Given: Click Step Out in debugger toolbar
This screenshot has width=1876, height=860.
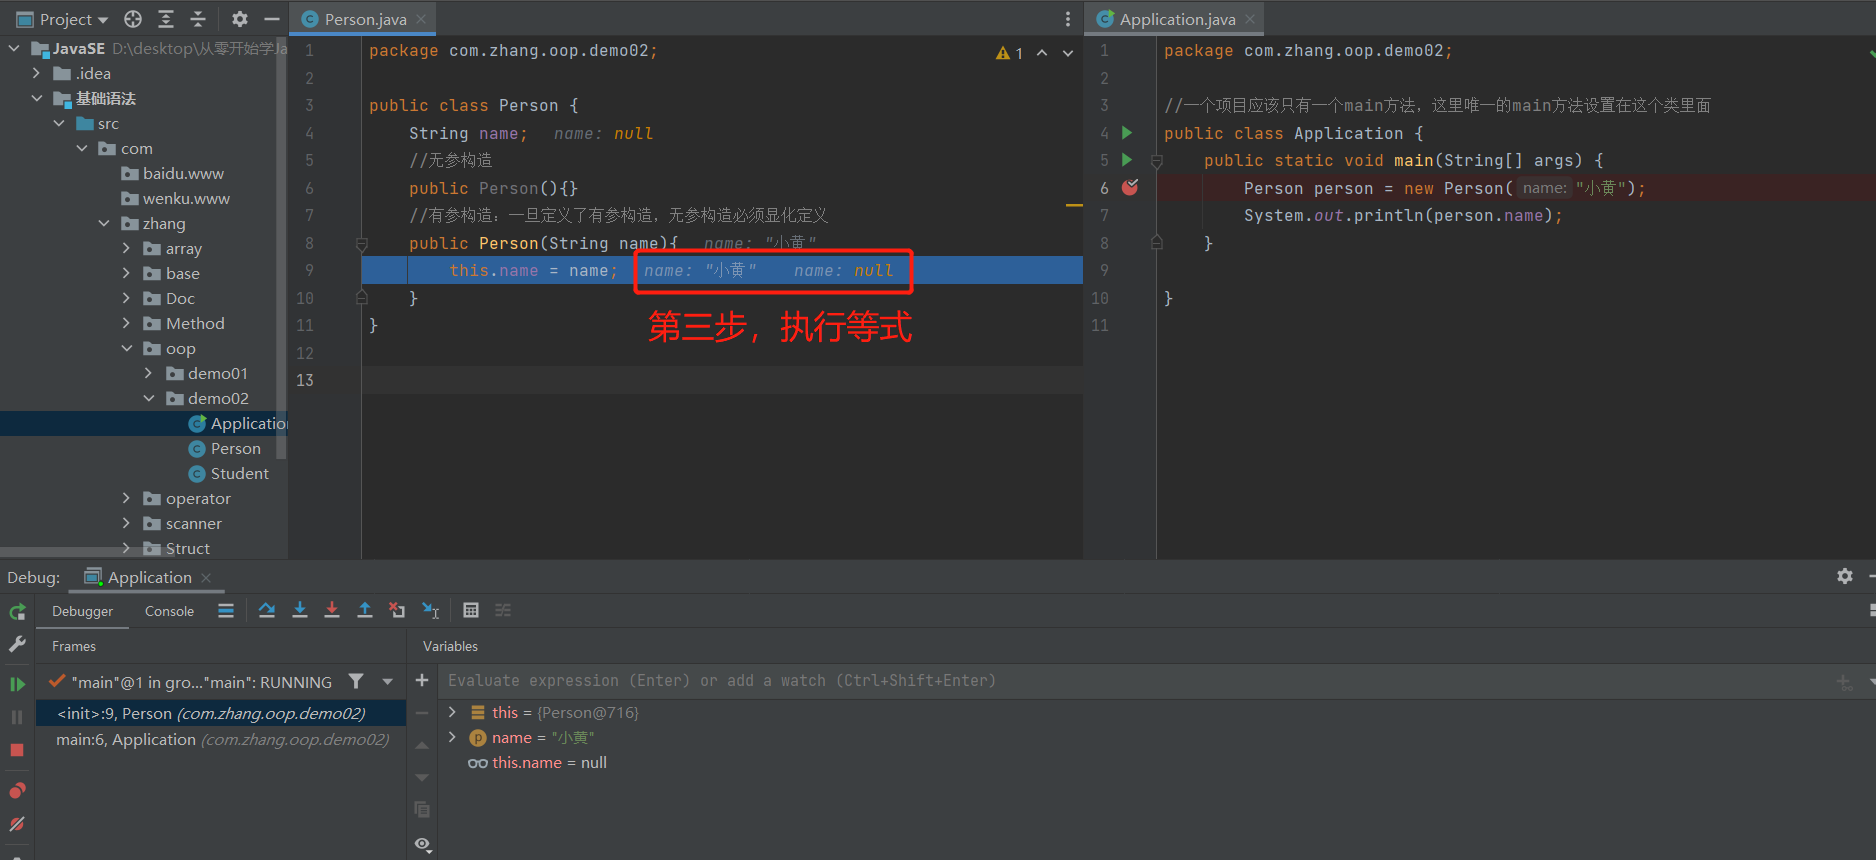Looking at the screenshot, I should [365, 610].
